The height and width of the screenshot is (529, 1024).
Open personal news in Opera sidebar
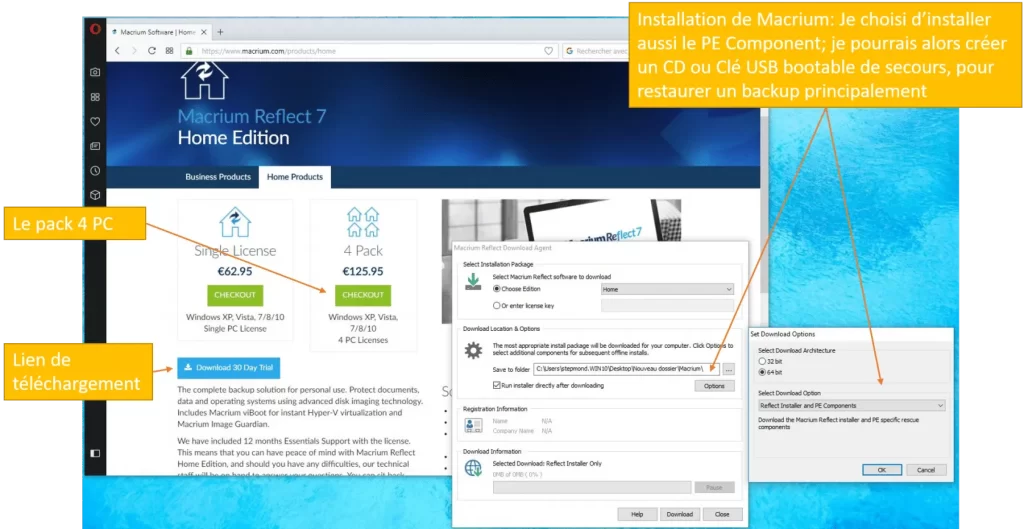tap(95, 146)
